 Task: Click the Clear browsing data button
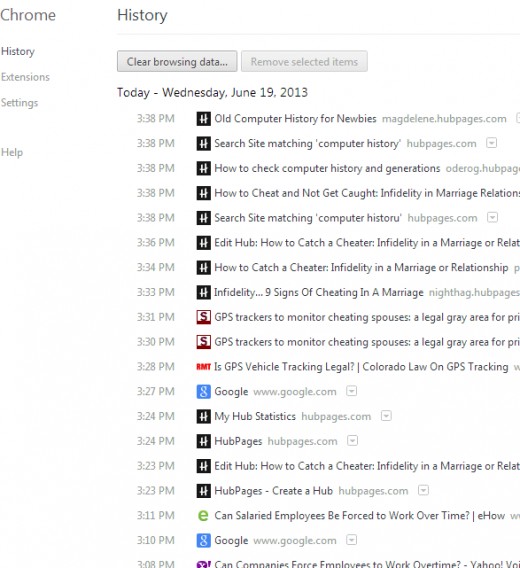click(x=177, y=62)
